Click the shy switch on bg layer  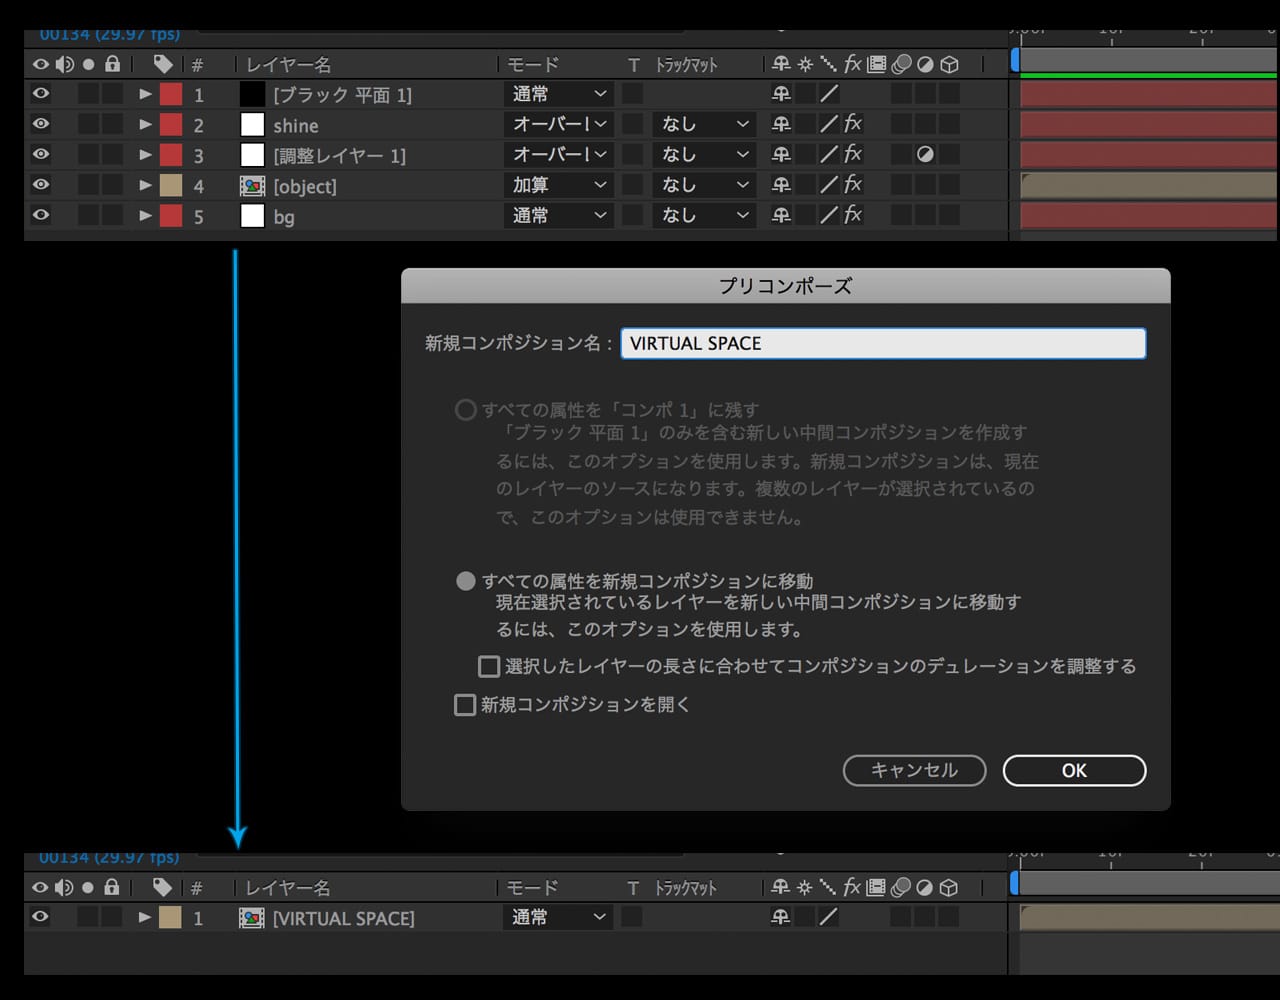tap(781, 216)
